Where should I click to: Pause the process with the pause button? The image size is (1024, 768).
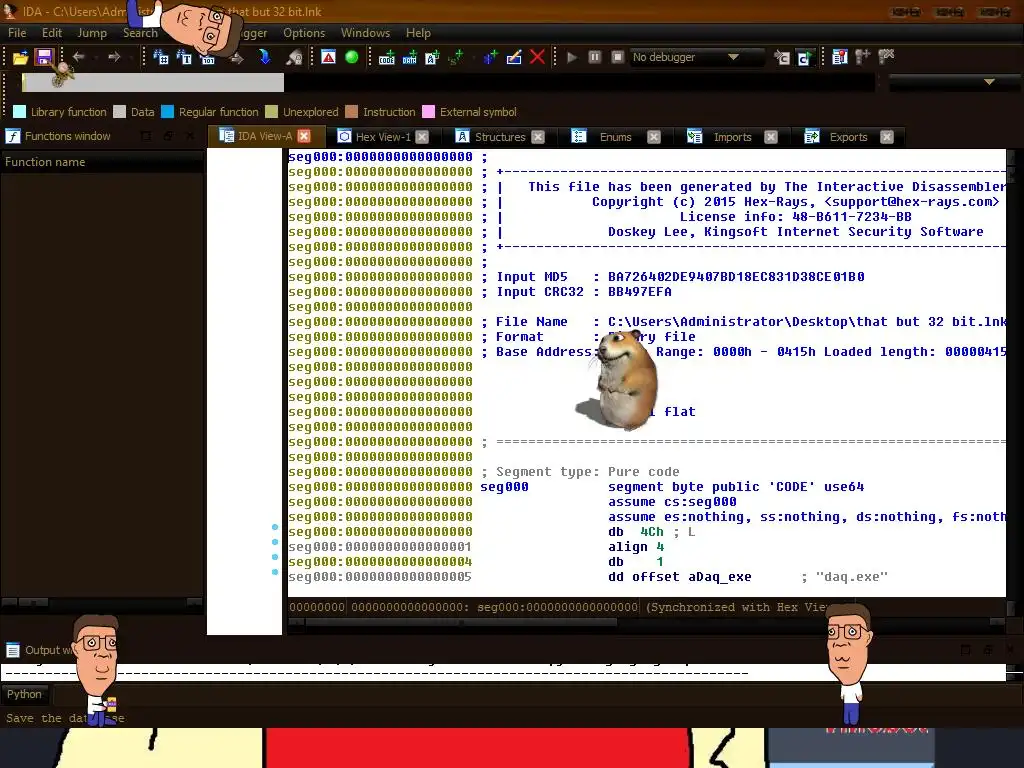point(595,57)
